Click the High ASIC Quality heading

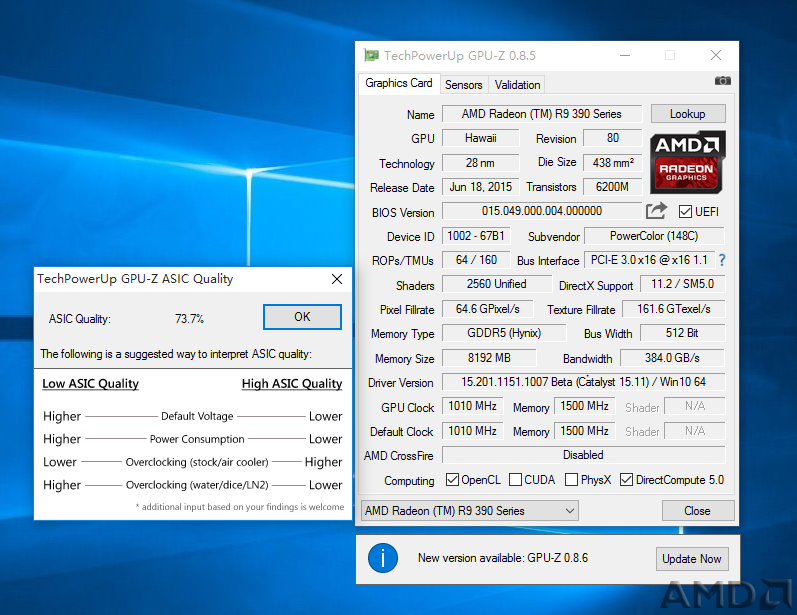tap(292, 383)
